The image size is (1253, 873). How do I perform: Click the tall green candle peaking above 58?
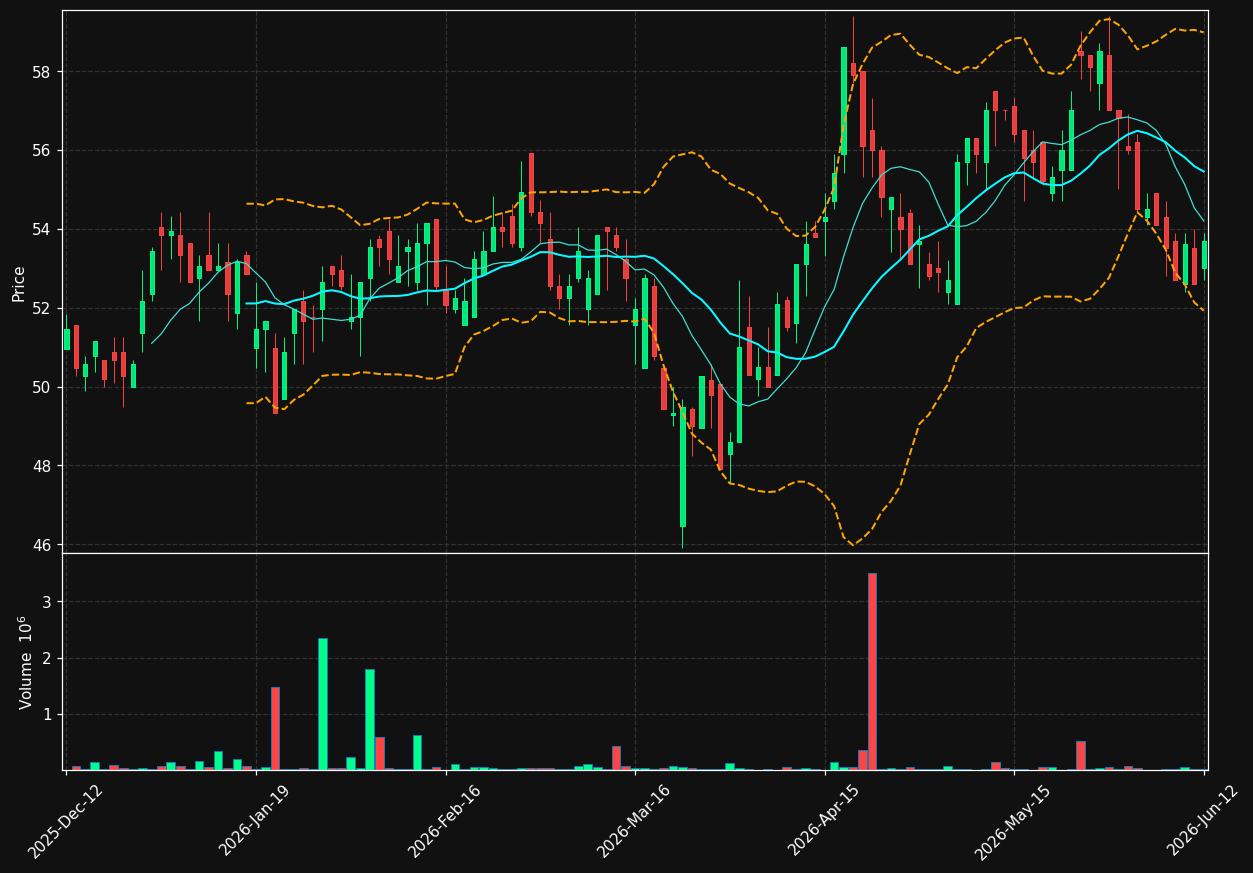[x=843, y=101]
